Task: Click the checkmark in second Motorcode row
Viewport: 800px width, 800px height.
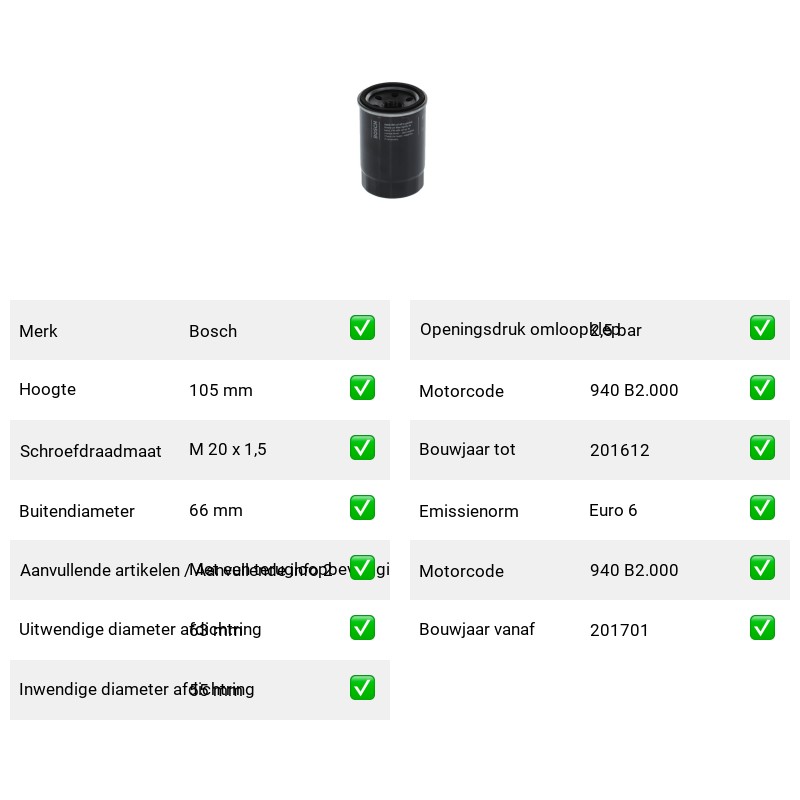Action: click(x=762, y=568)
